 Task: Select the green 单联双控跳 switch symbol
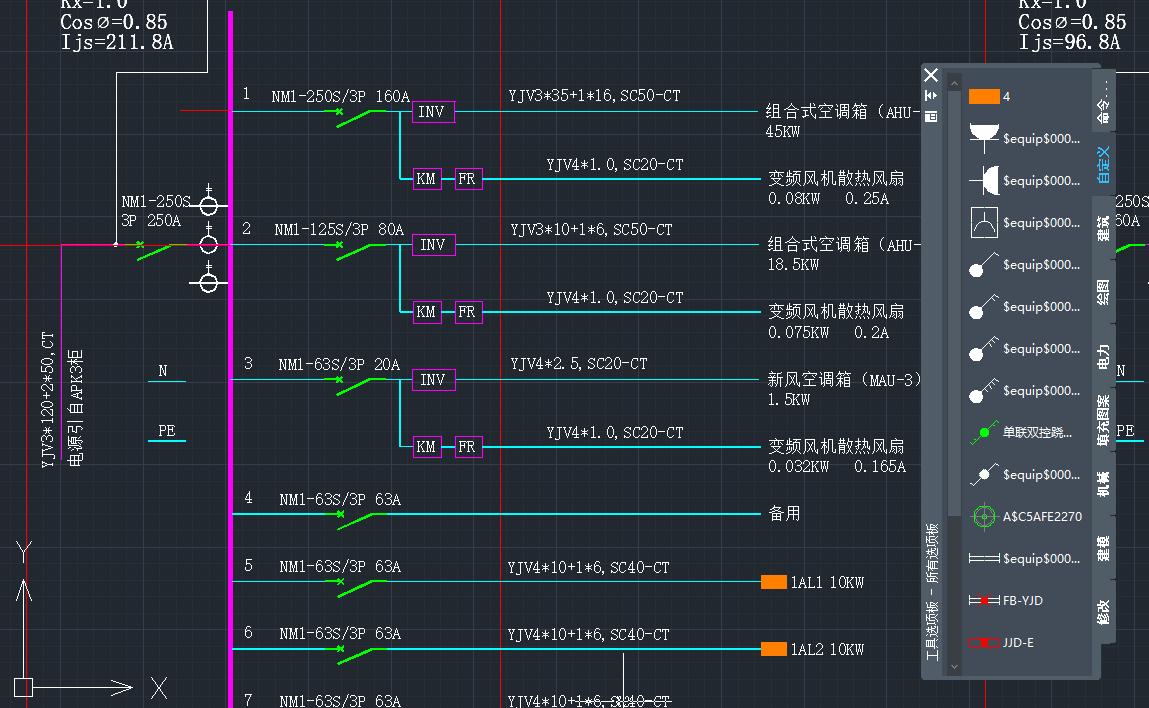[x=985, y=432]
